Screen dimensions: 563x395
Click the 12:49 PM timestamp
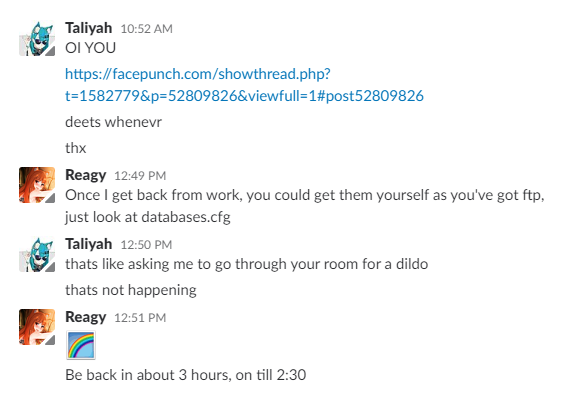(x=140, y=176)
